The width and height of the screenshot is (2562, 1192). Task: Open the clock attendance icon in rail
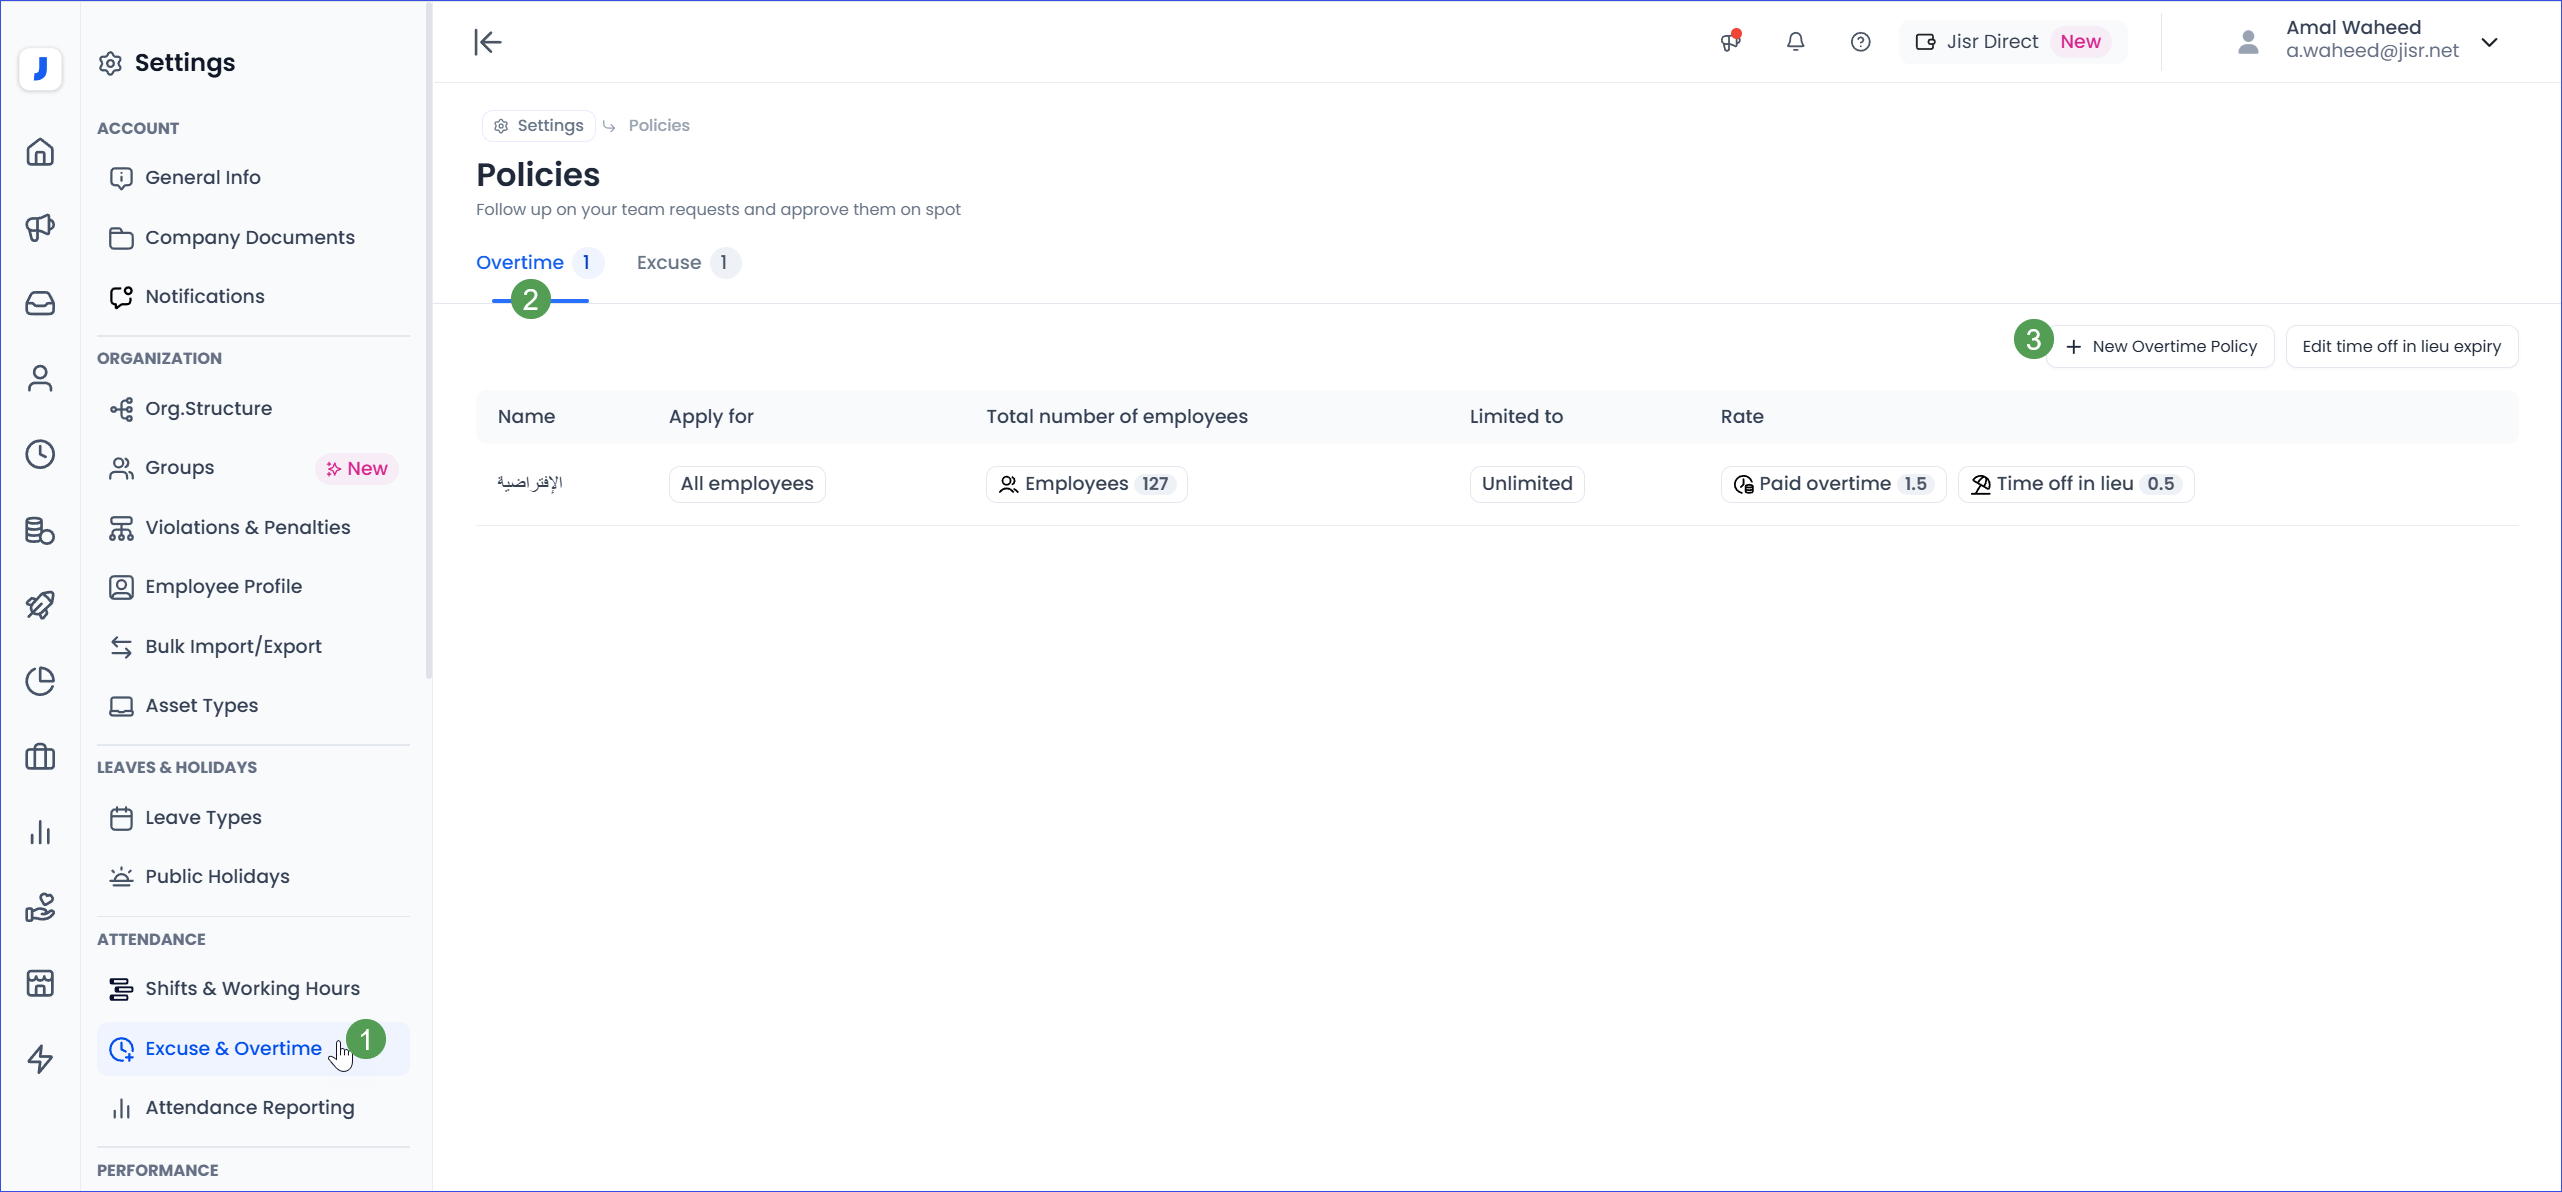coord(40,454)
